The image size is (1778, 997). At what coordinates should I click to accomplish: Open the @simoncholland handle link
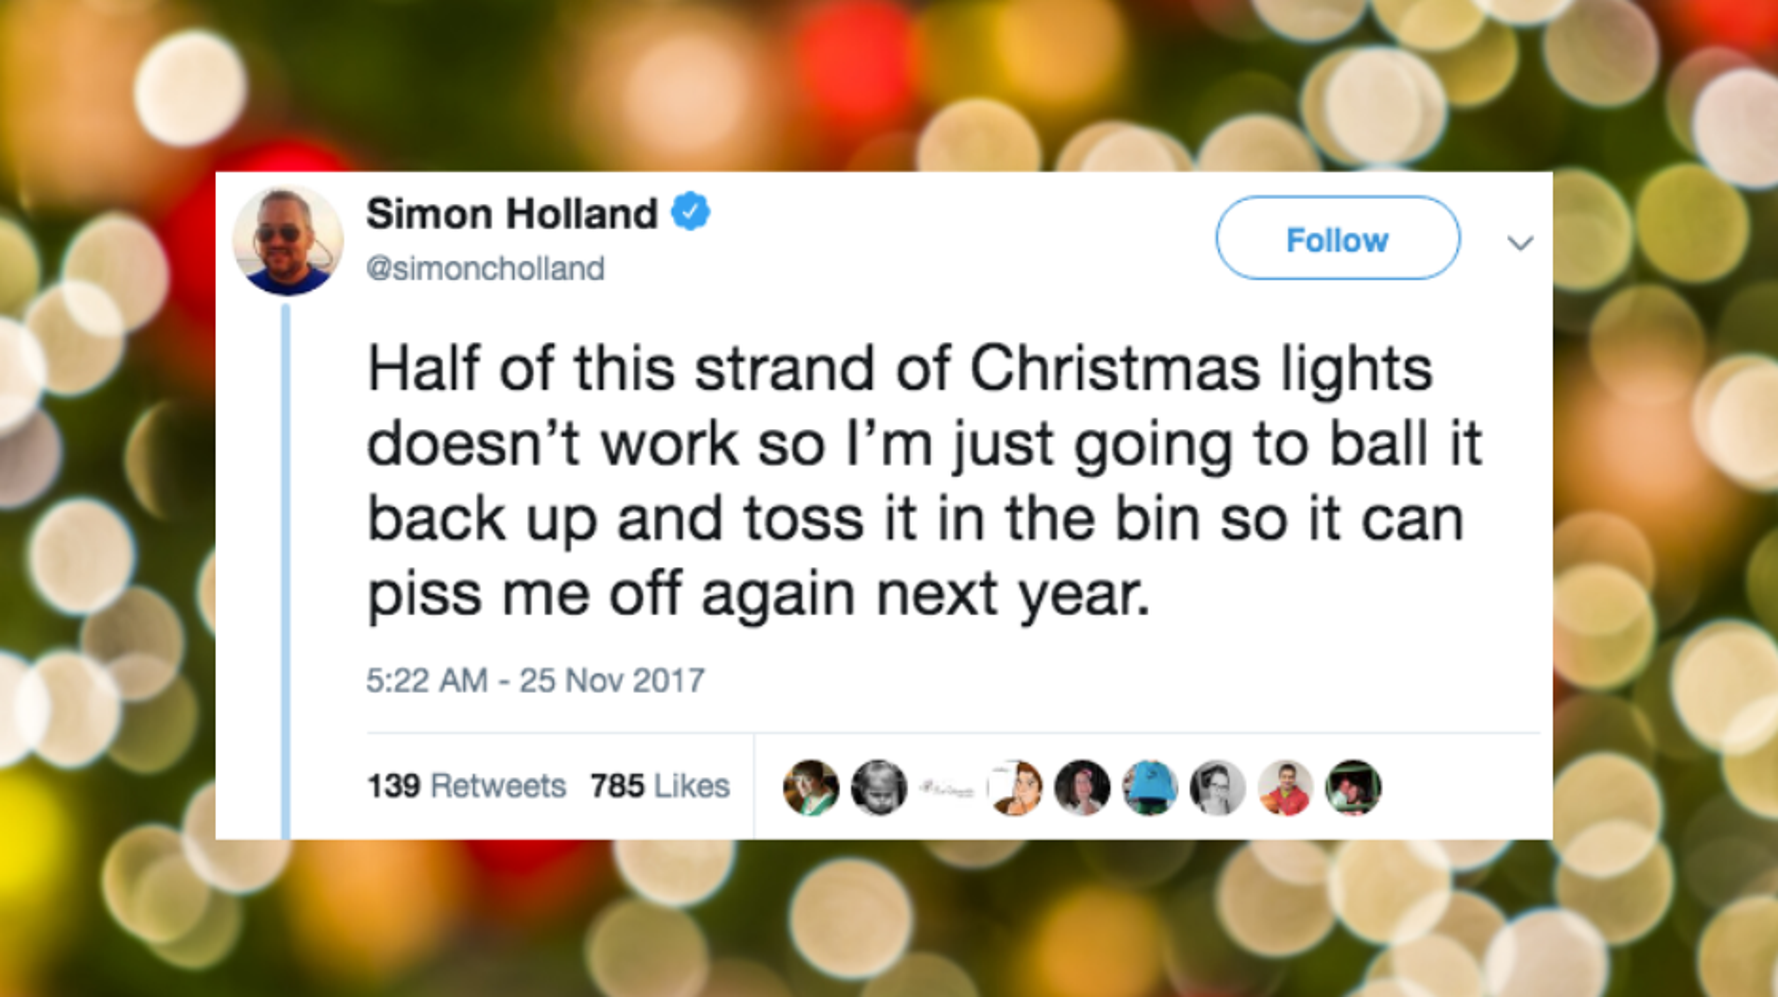485,268
